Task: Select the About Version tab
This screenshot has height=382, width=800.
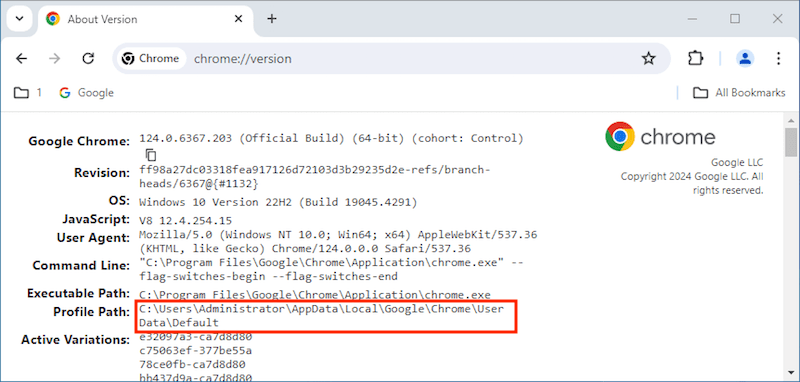Action: pyautogui.click(x=144, y=19)
